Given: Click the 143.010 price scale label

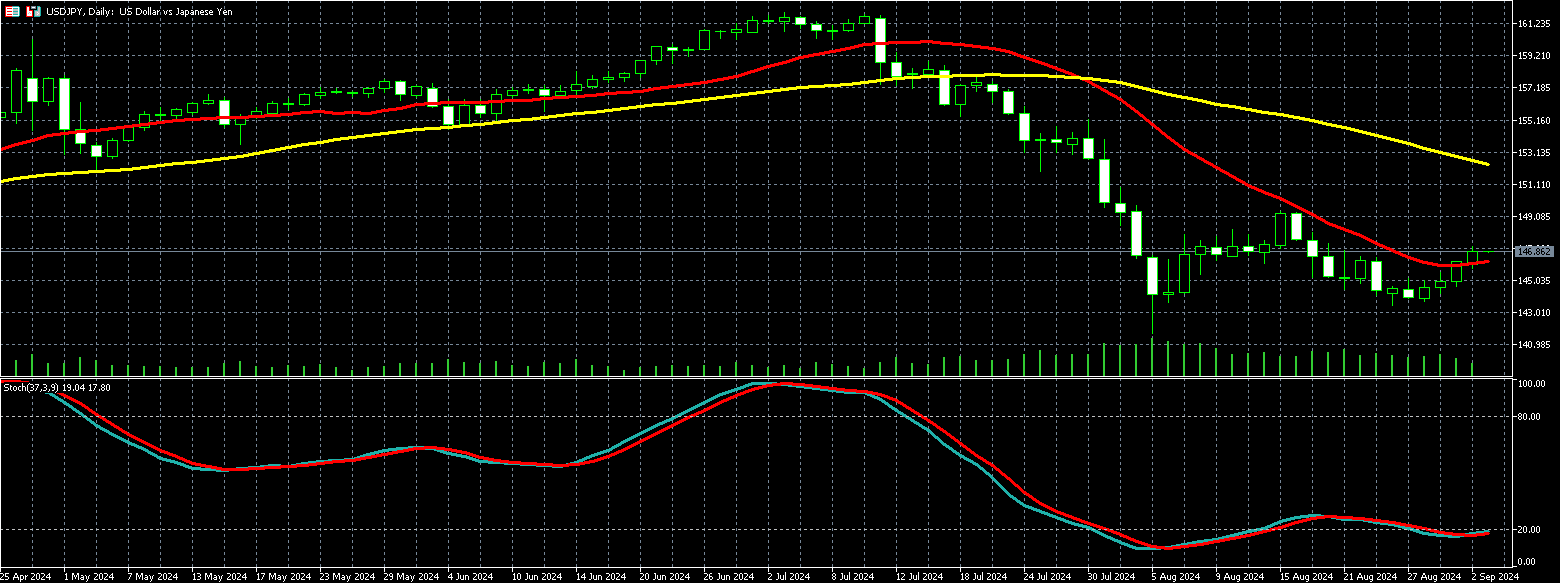Looking at the screenshot, I should click(x=1533, y=313).
